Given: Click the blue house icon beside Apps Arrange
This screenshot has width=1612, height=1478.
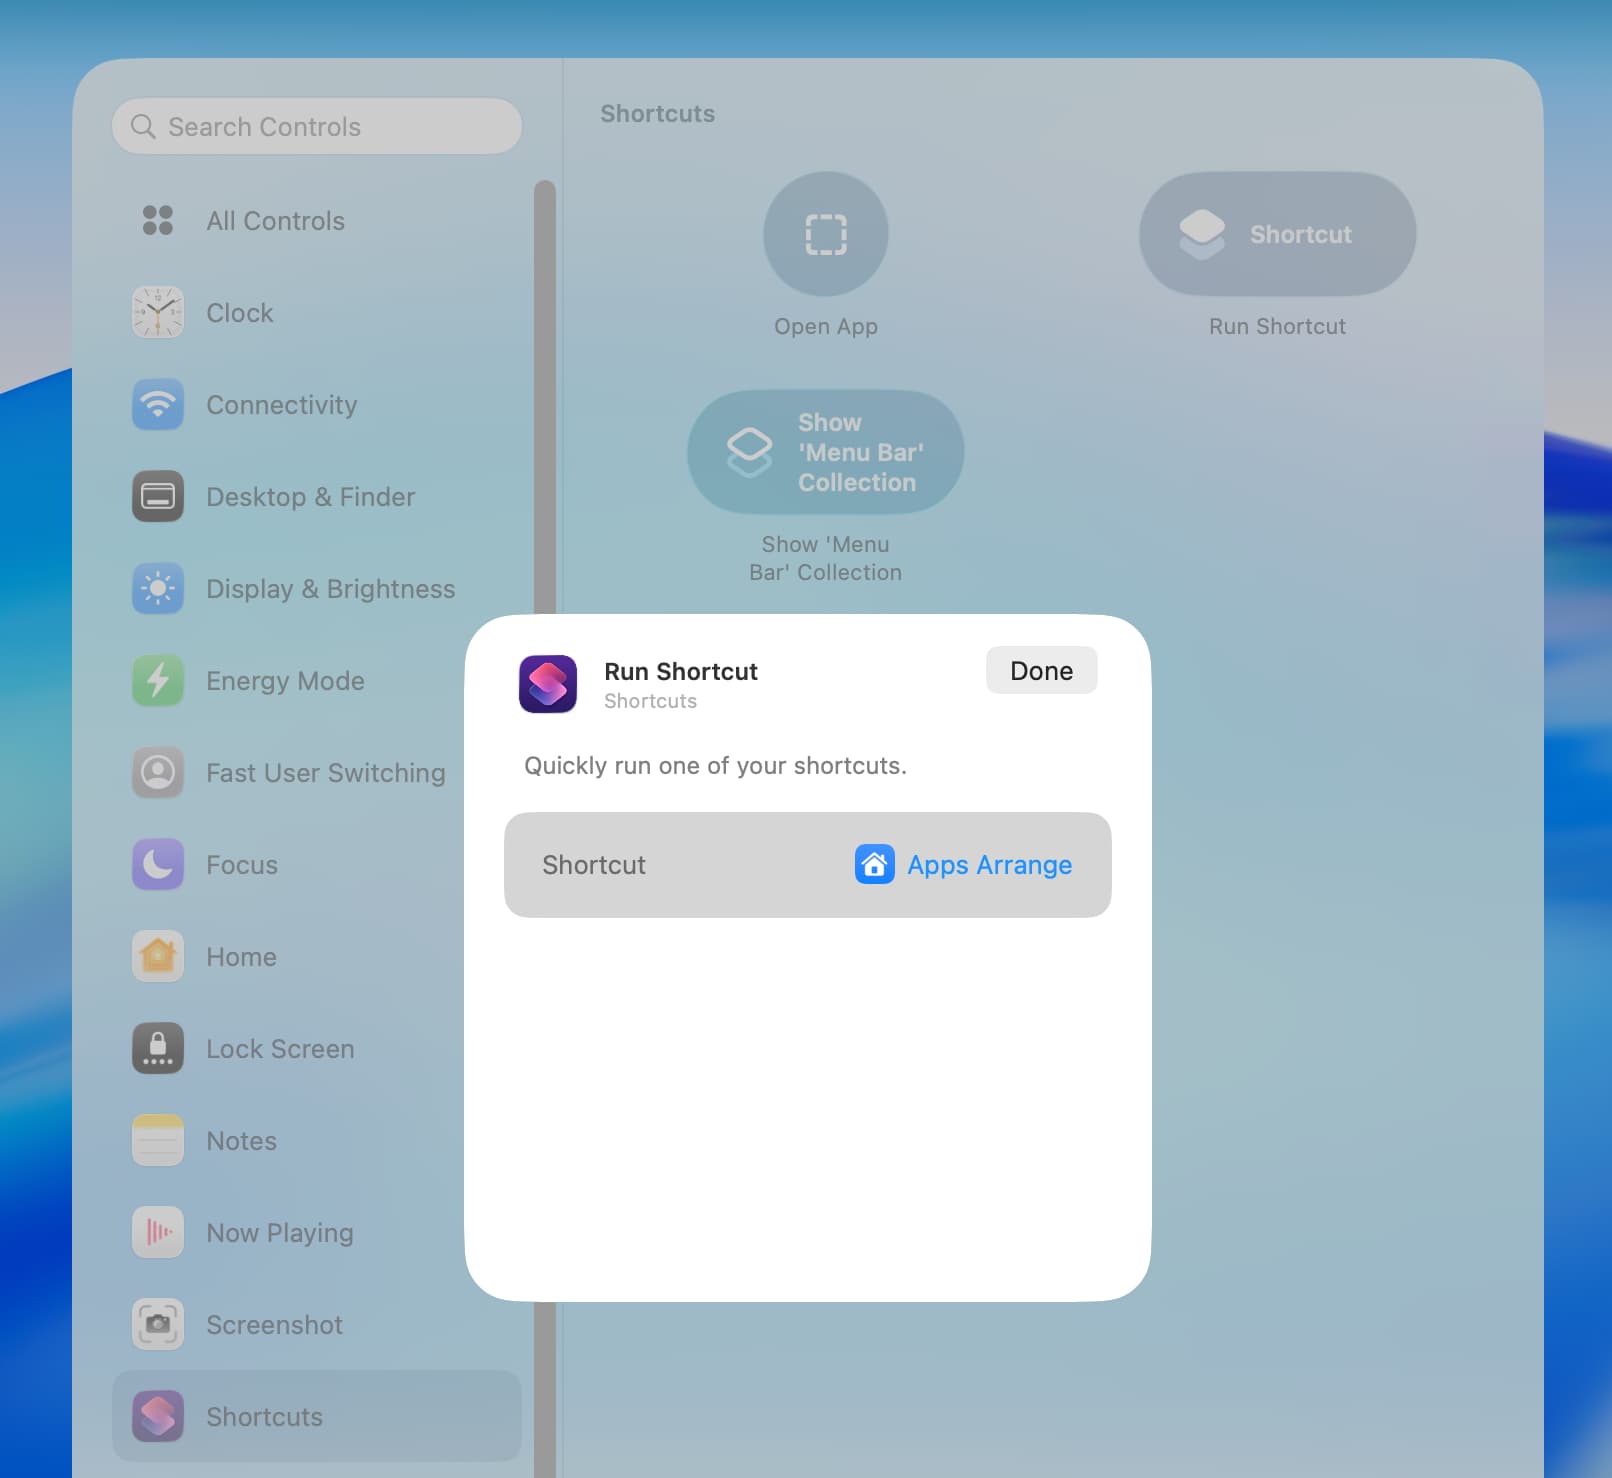Looking at the screenshot, I should [875, 864].
